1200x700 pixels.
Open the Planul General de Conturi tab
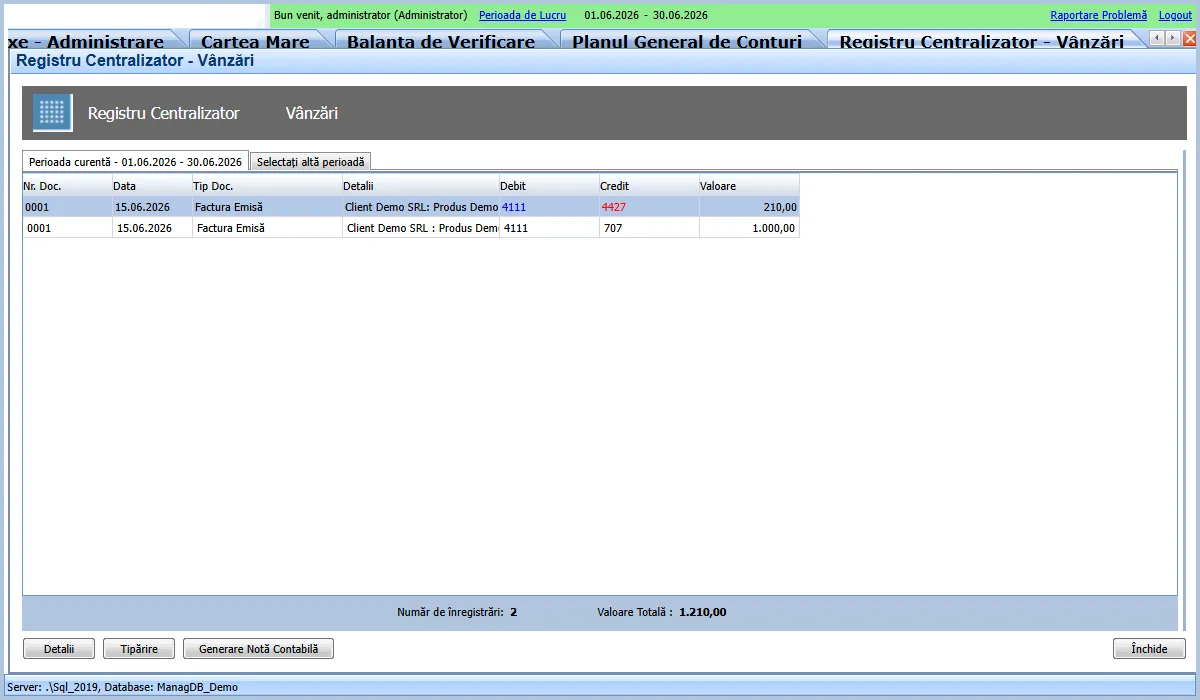(687, 42)
